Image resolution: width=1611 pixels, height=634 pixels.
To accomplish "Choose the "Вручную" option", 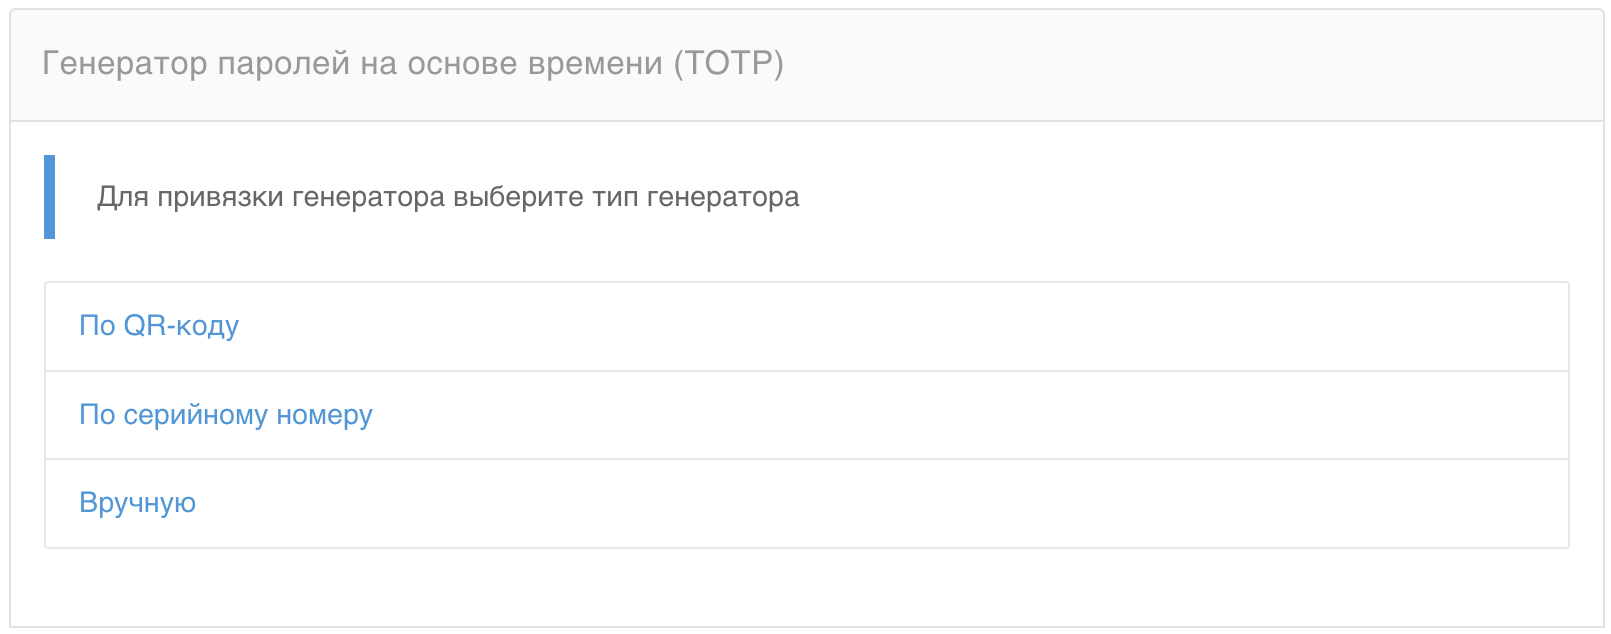I will coord(138,503).
